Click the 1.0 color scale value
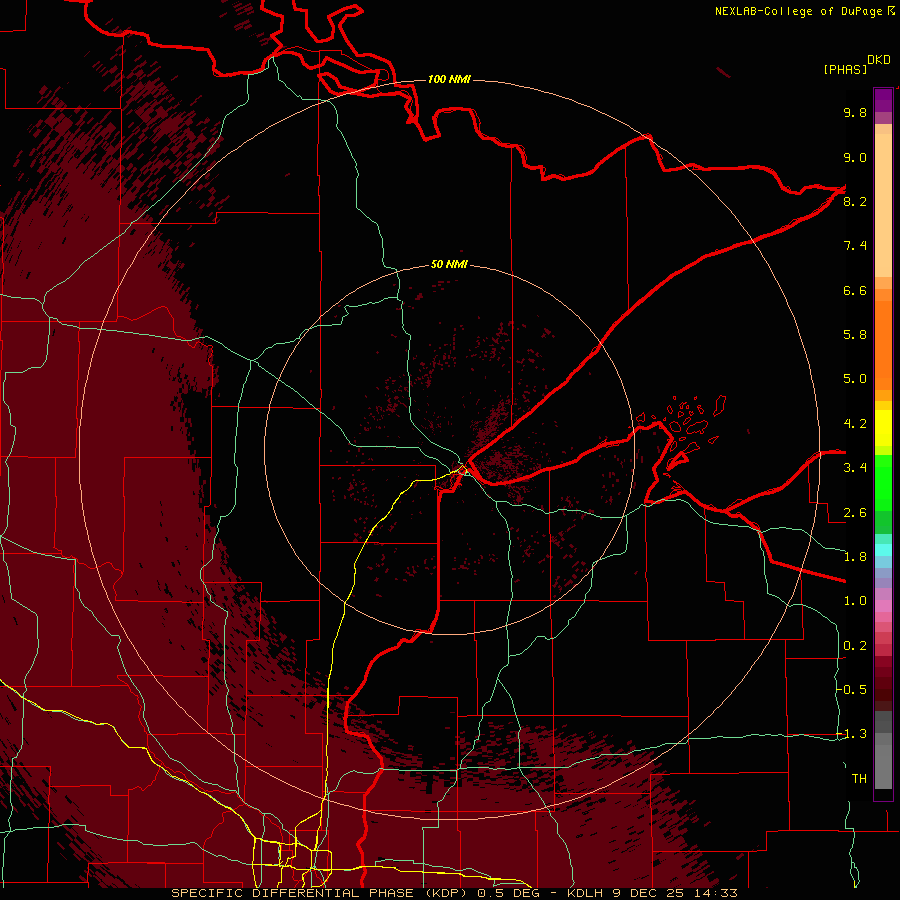 click(855, 601)
